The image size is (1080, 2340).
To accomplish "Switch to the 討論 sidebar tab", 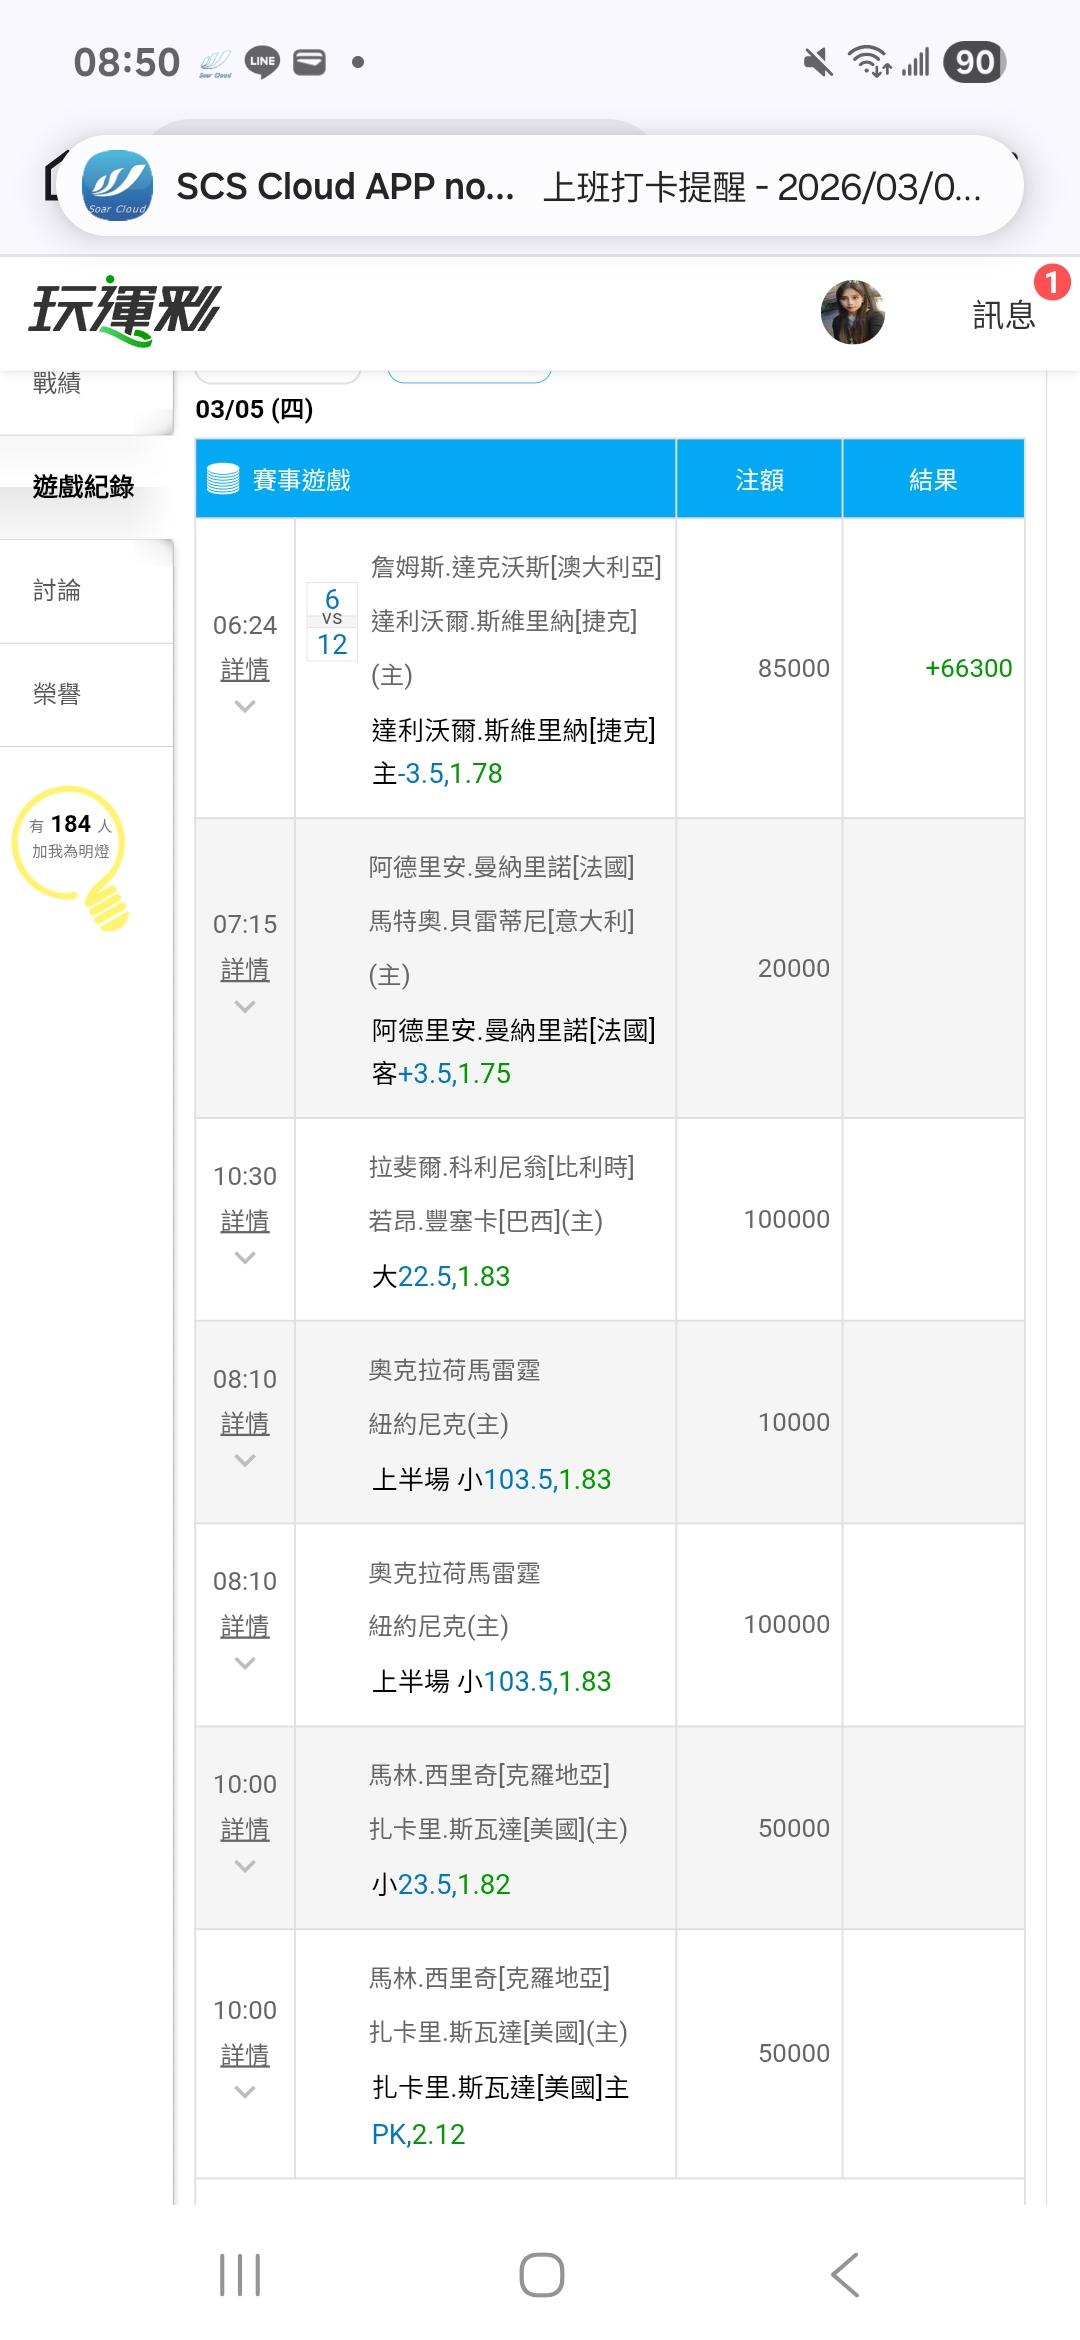I will (x=57, y=591).
